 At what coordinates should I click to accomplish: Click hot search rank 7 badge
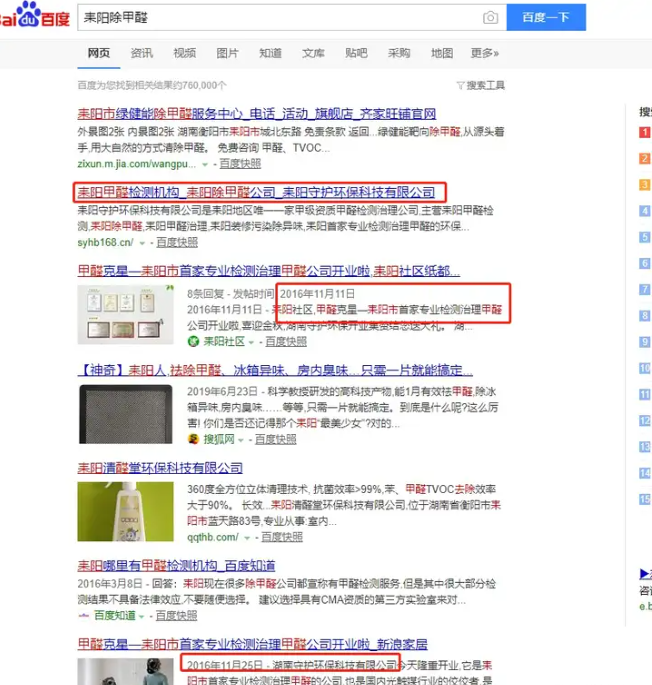click(645, 289)
